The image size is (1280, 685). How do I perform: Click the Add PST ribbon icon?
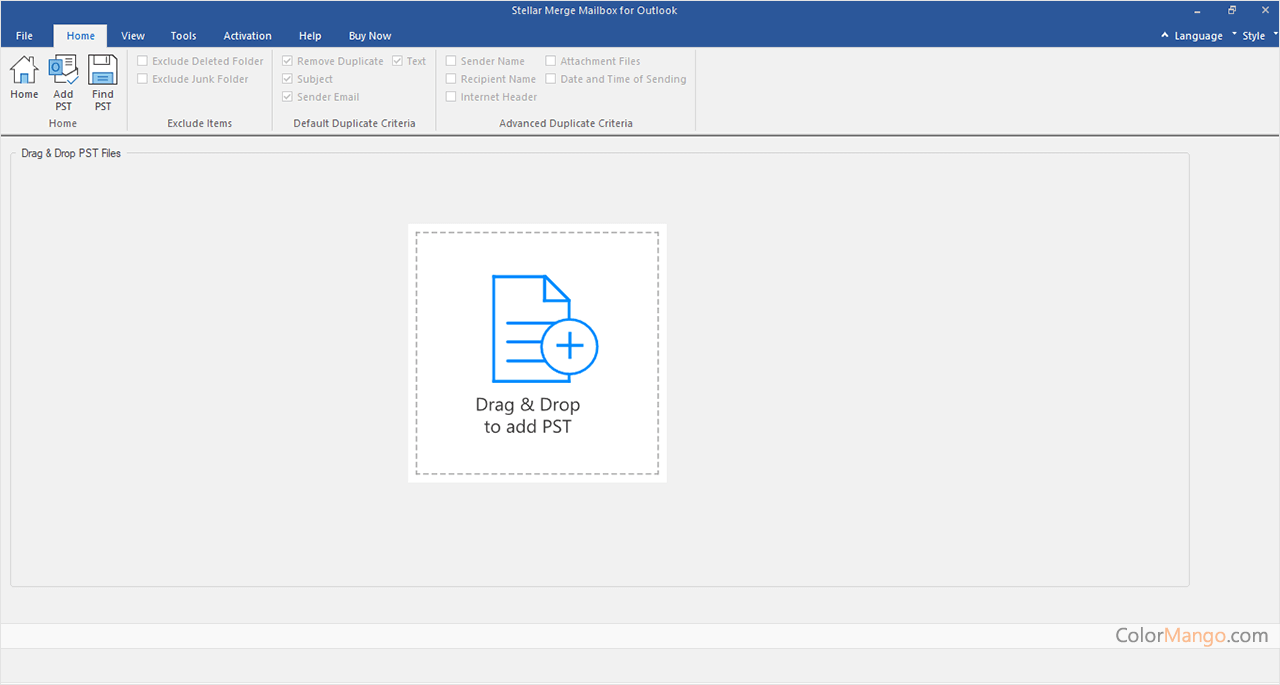(63, 83)
